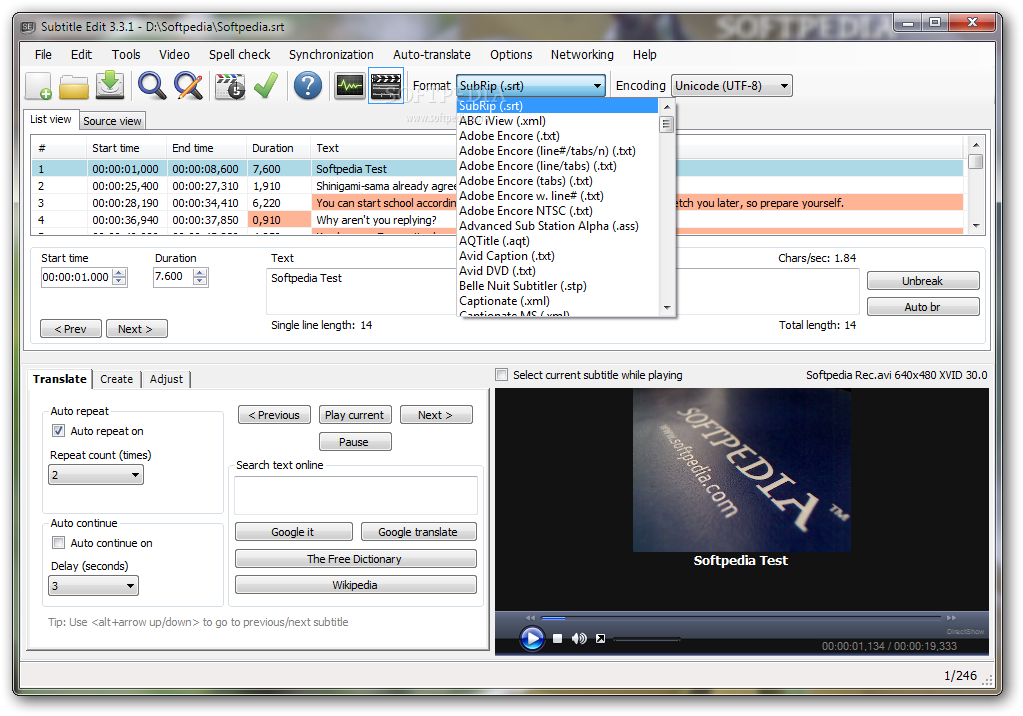Expand the Repeat count dropdown
This screenshot has height=716, width=1023.
pos(96,475)
